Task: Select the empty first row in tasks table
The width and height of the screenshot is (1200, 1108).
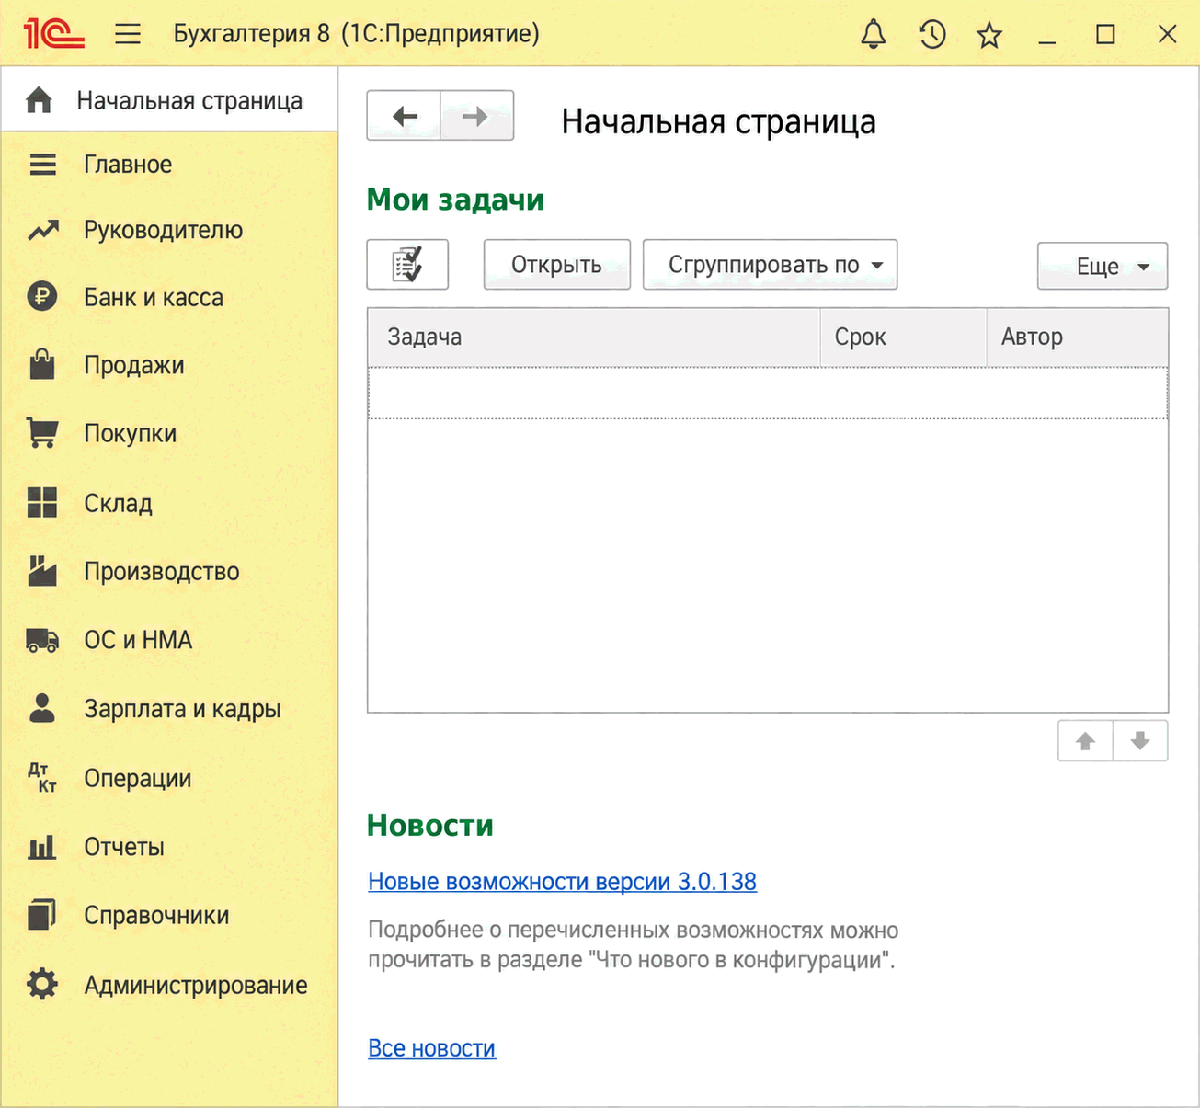Action: (x=768, y=393)
